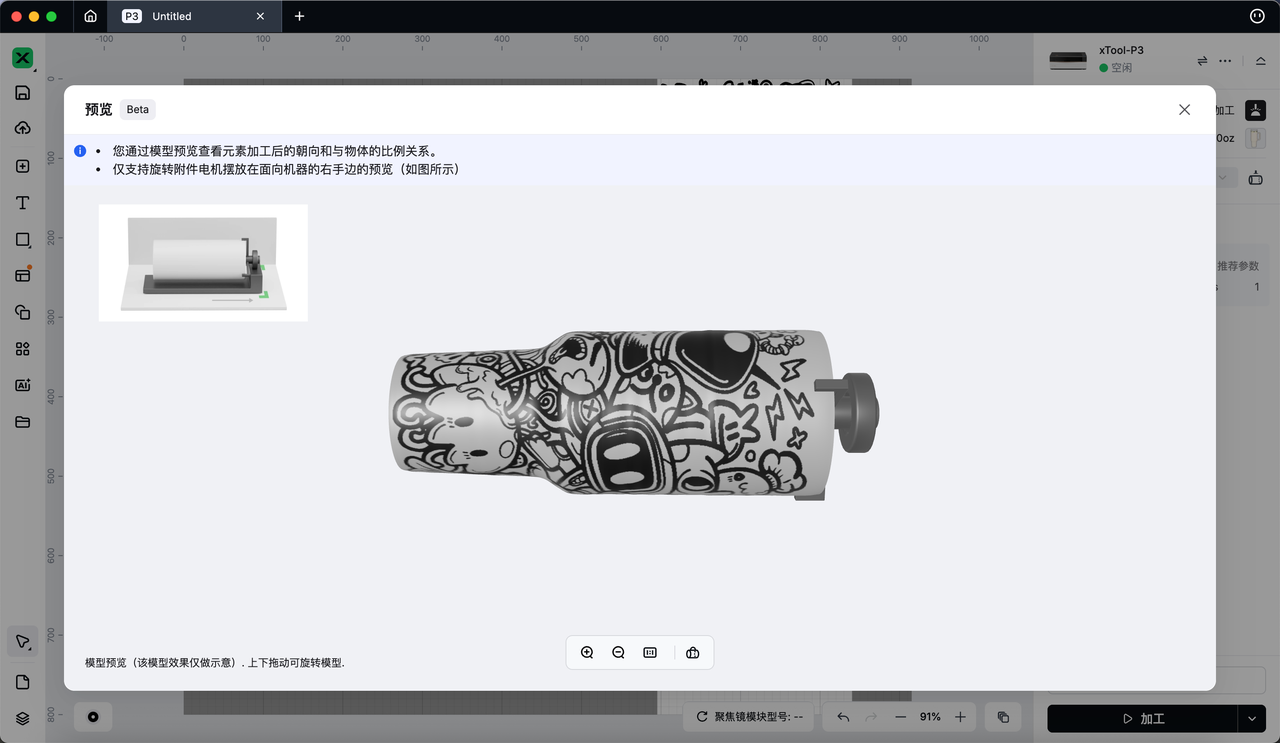
Task: Switch to the Untitled P3 tab
Action: (x=190, y=16)
